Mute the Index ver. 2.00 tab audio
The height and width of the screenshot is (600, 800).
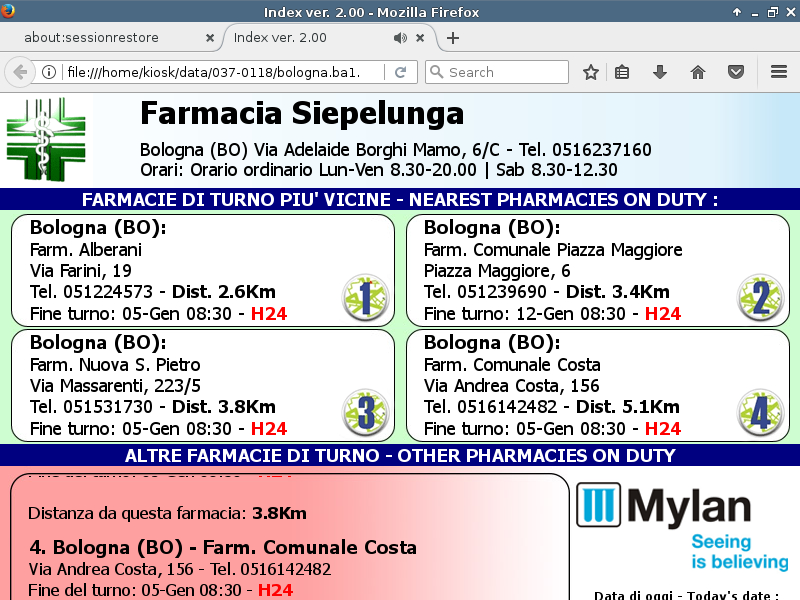tap(400, 38)
